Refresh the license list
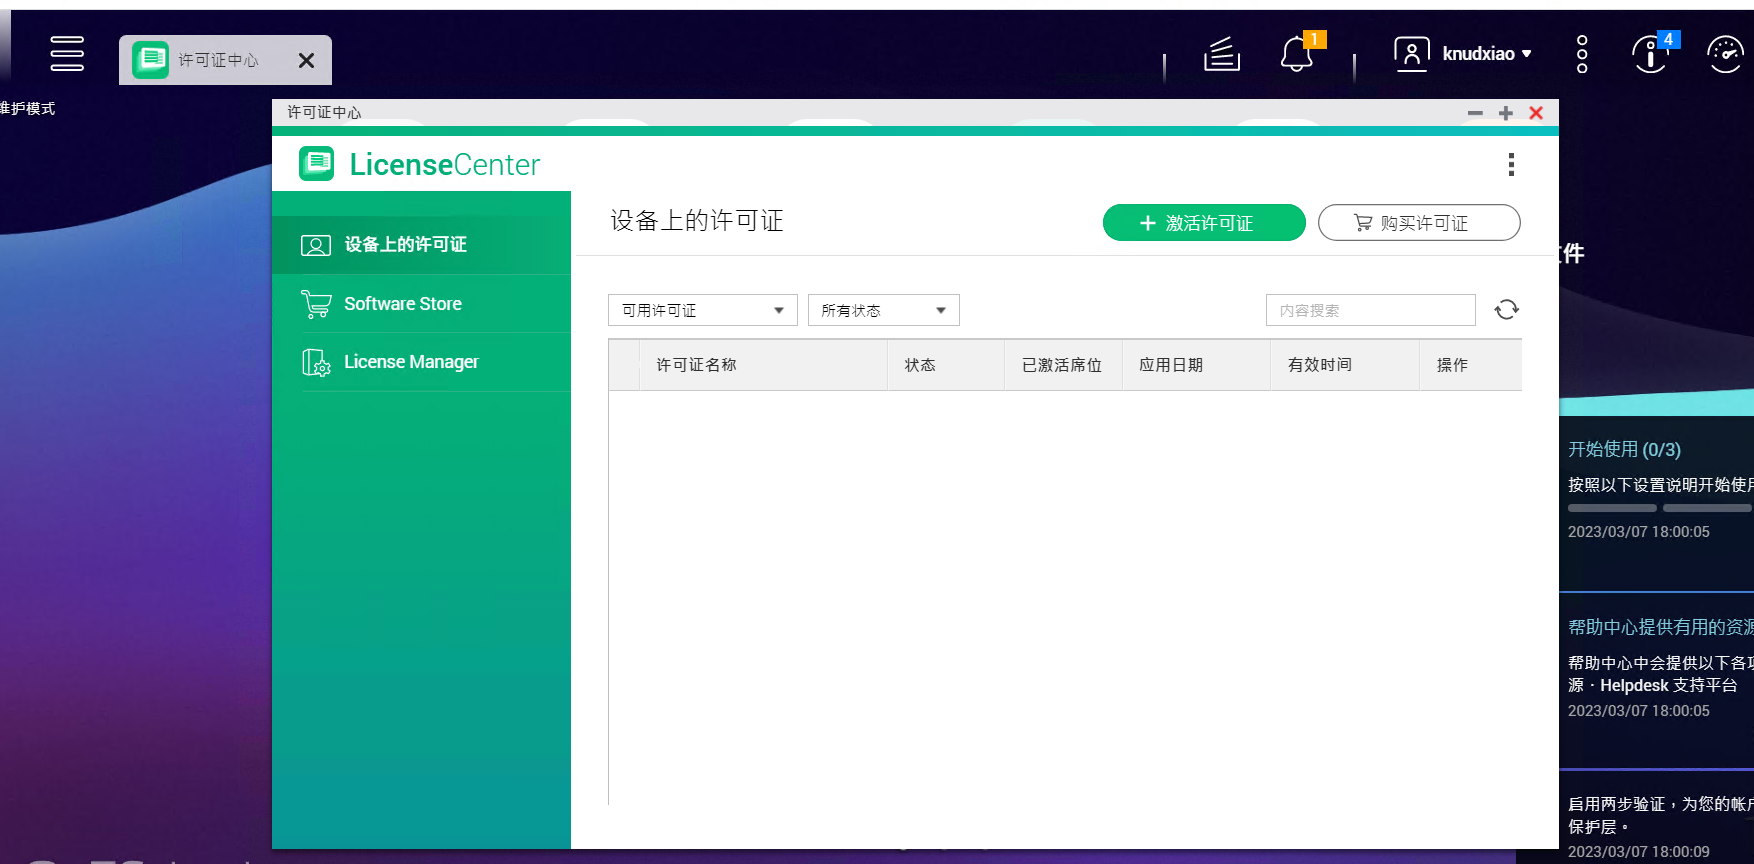 click(x=1507, y=310)
